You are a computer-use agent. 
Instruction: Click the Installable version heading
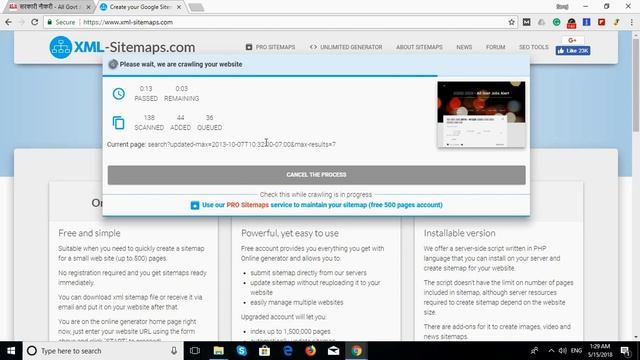(x=460, y=233)
